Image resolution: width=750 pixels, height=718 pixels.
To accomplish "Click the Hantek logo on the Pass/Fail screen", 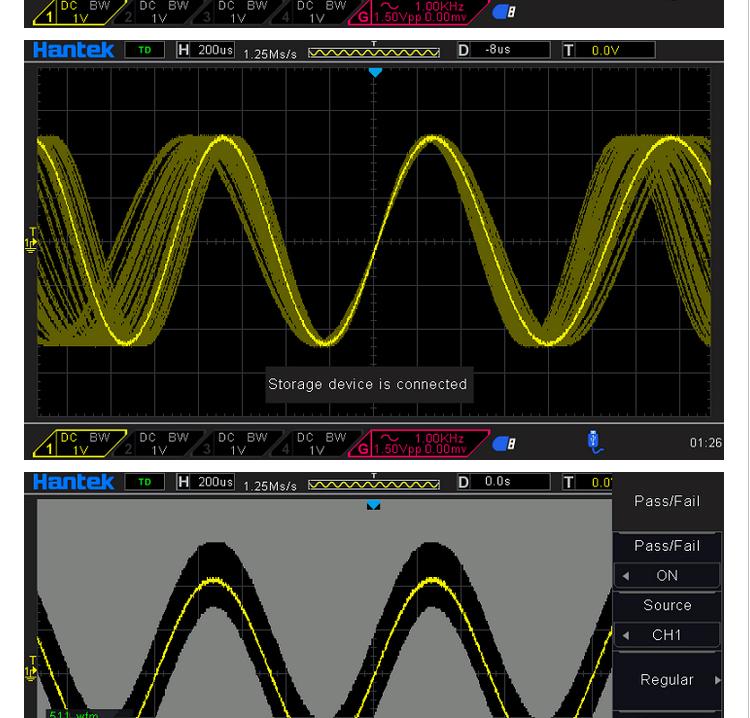I will pyautogui.click(x=73, y=482).
